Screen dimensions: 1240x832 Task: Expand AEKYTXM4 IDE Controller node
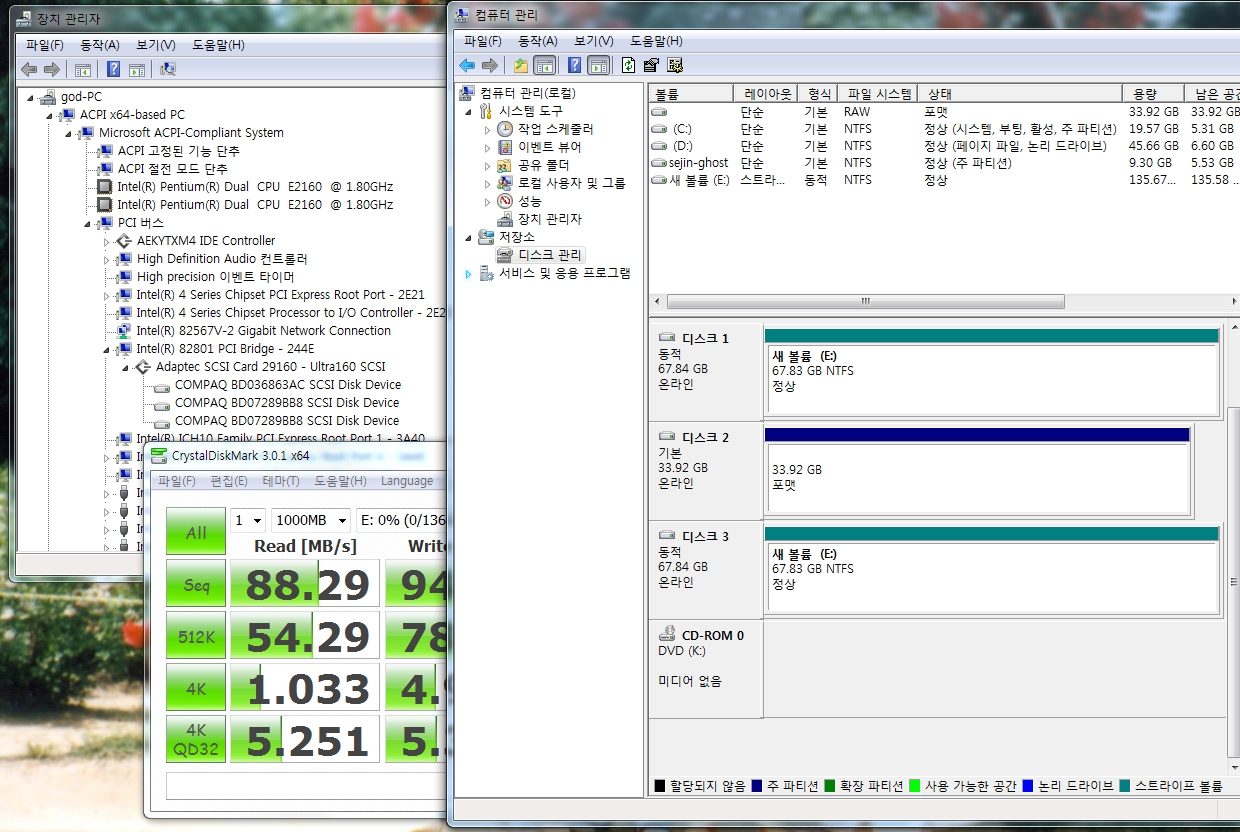(x=107, y=241)
